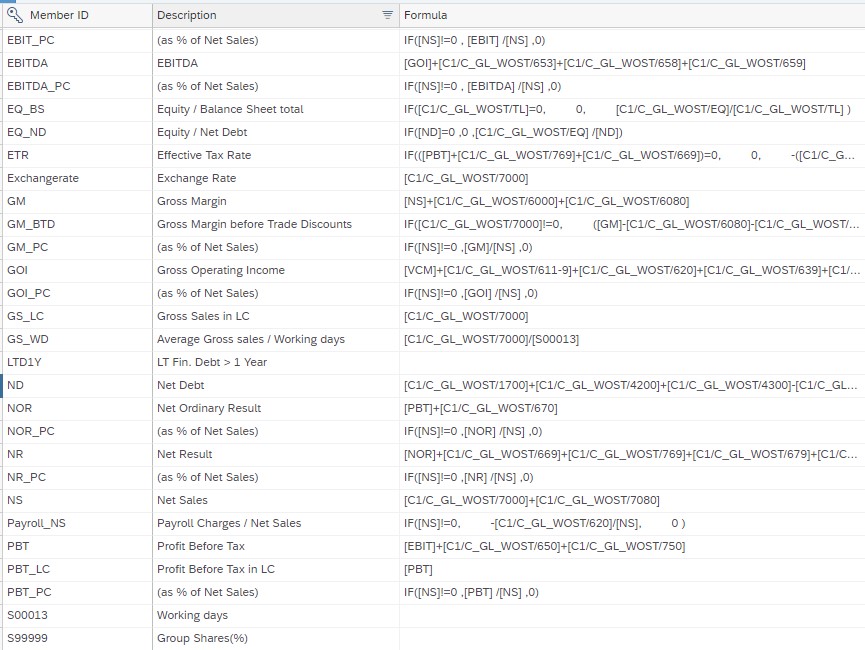Click the Net Ordinary Result description cell
The width and height of the screenshot is (865, 650).
pyautogui.click(x=210, y=407)
